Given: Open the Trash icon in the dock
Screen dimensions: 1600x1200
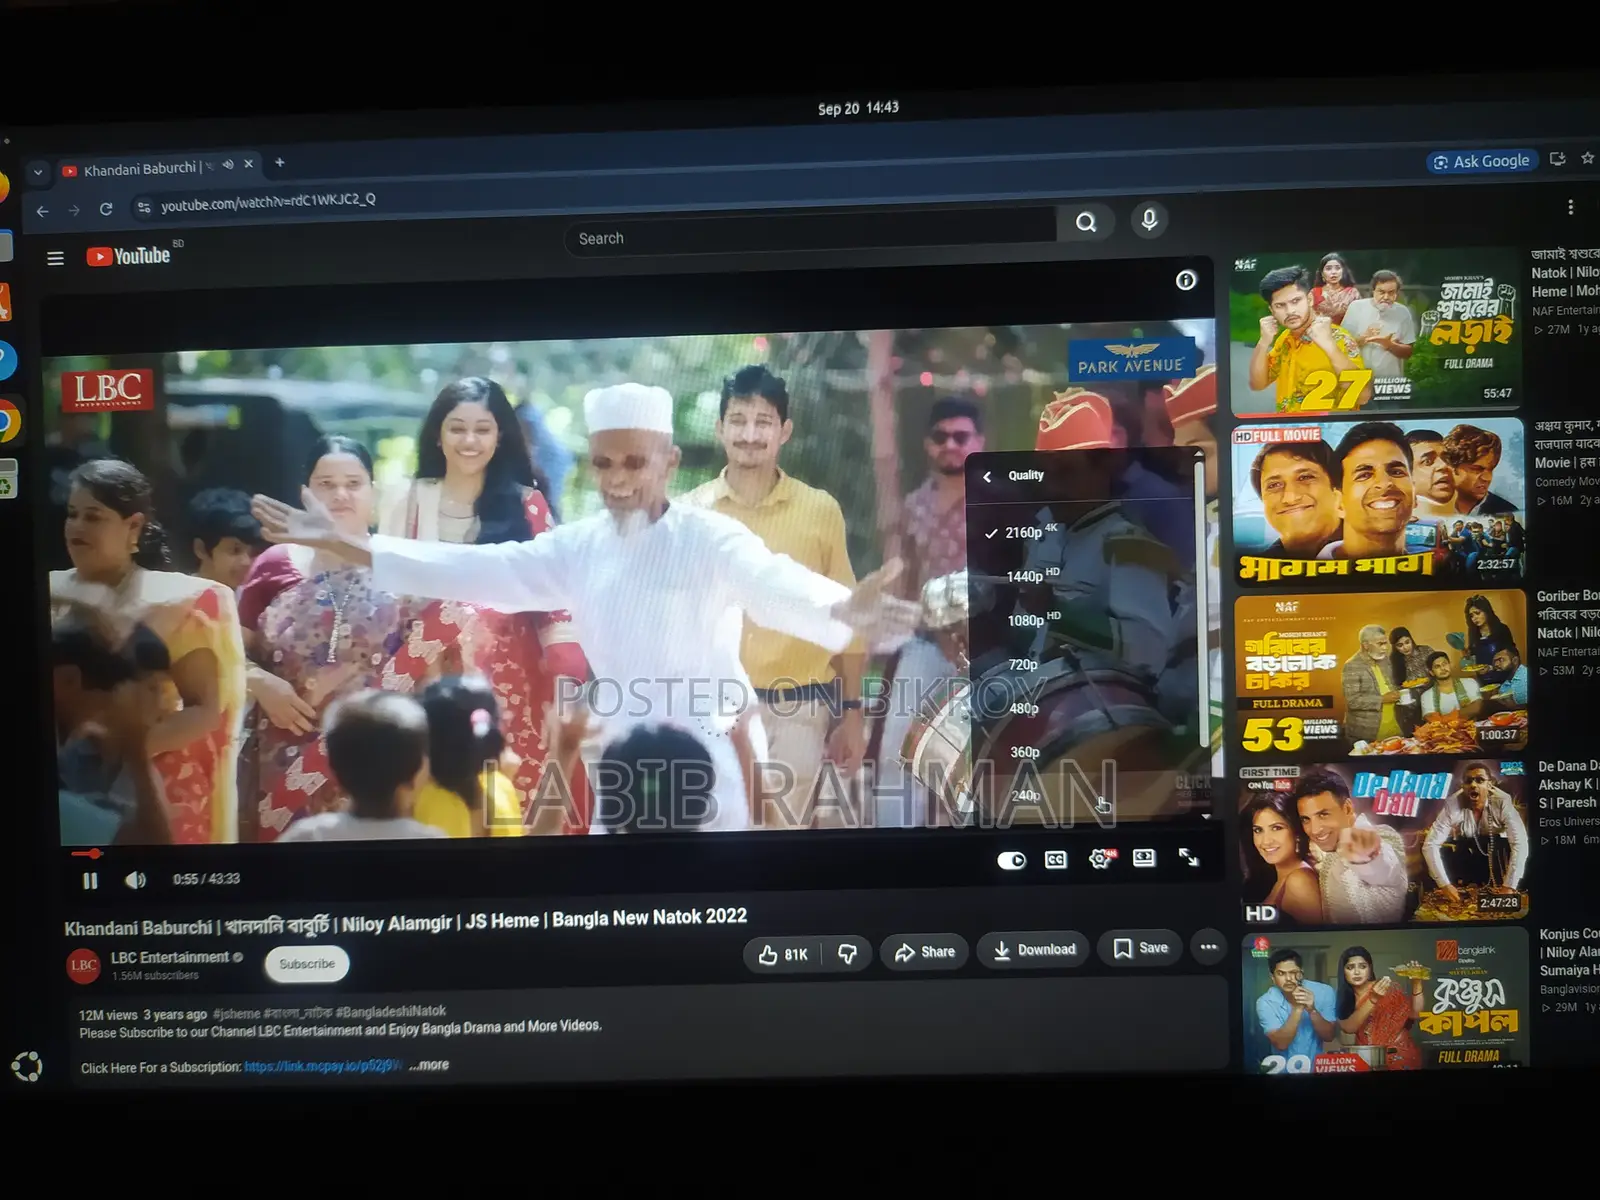Looking at the screenshot, I should [x=6, y=481].
